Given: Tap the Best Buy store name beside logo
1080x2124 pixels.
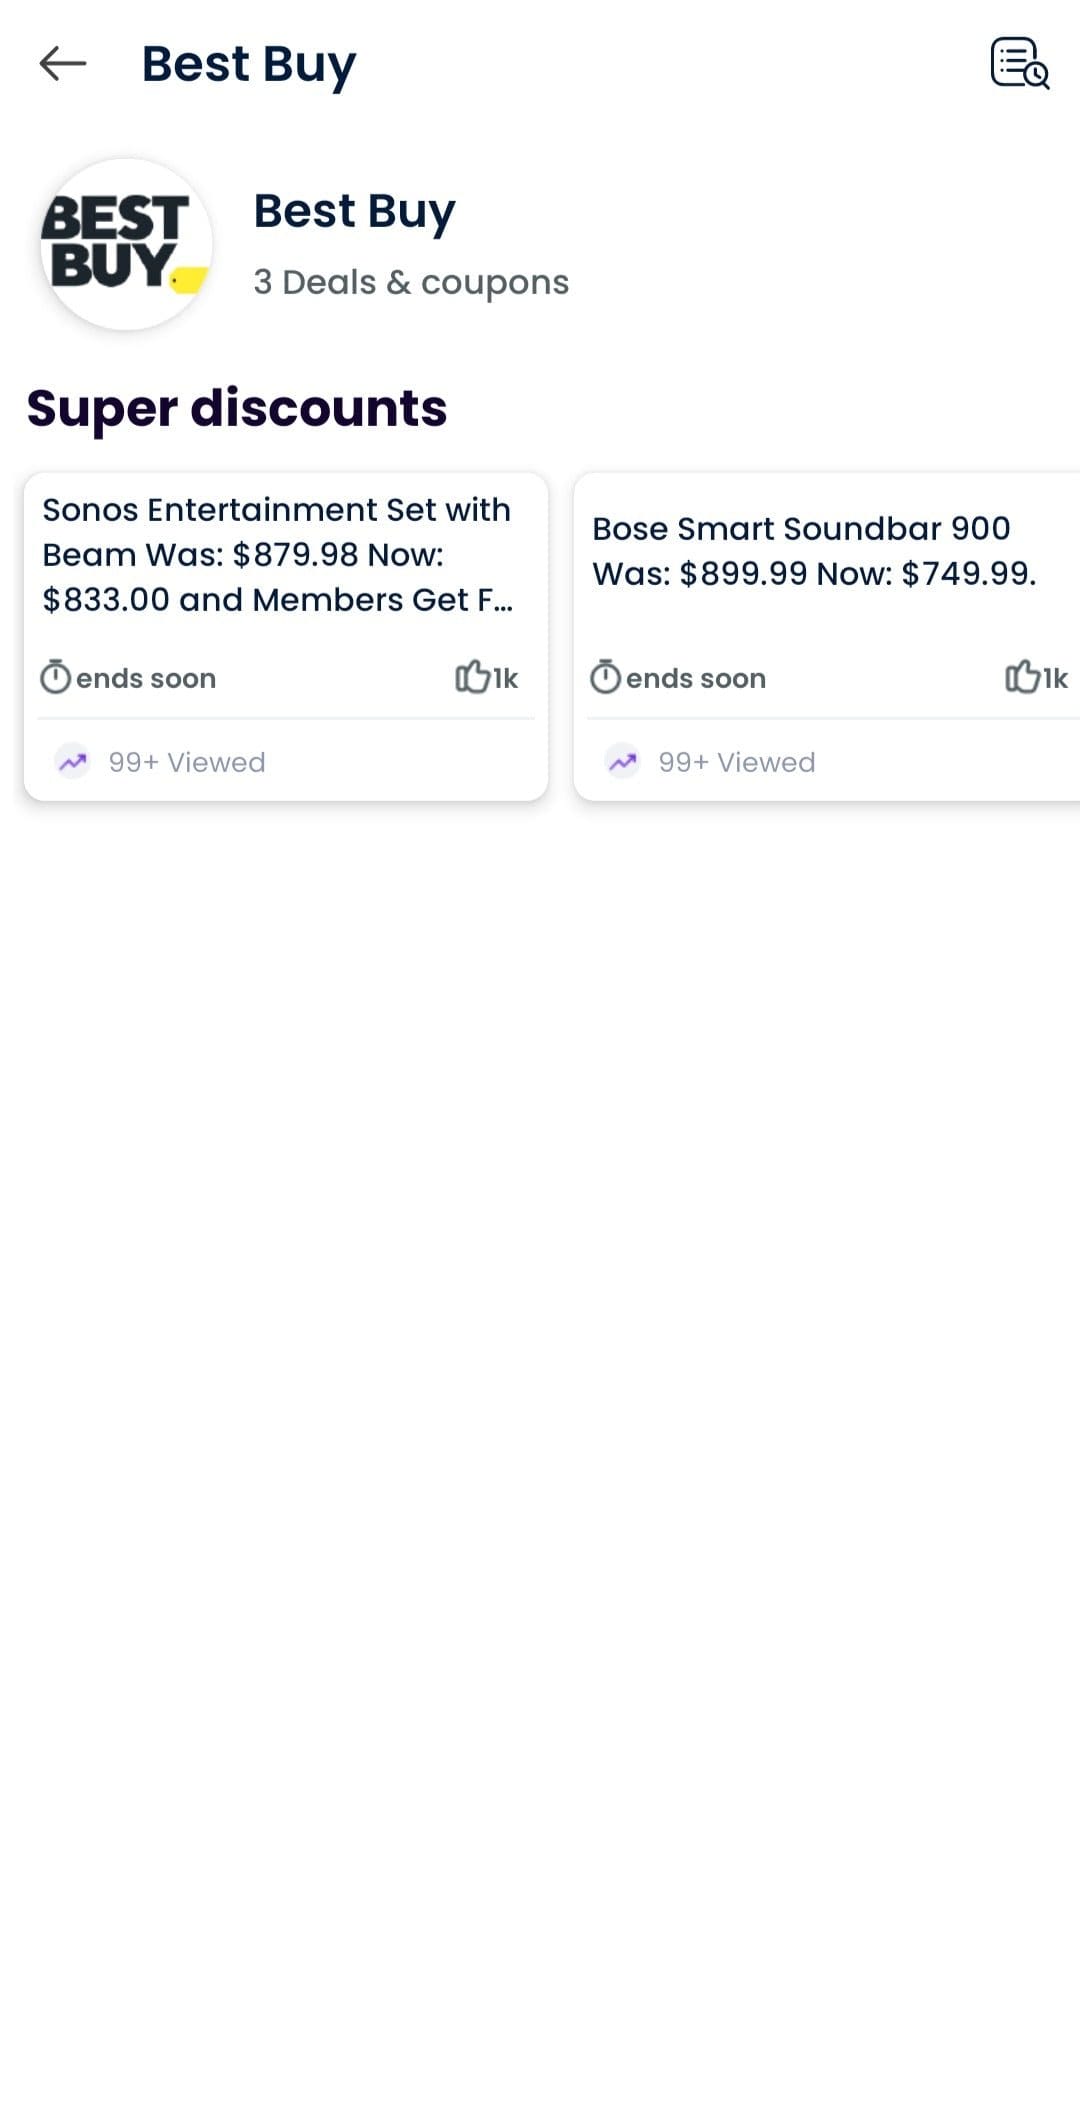Looking at the screenshot, I should pos(354,211).
